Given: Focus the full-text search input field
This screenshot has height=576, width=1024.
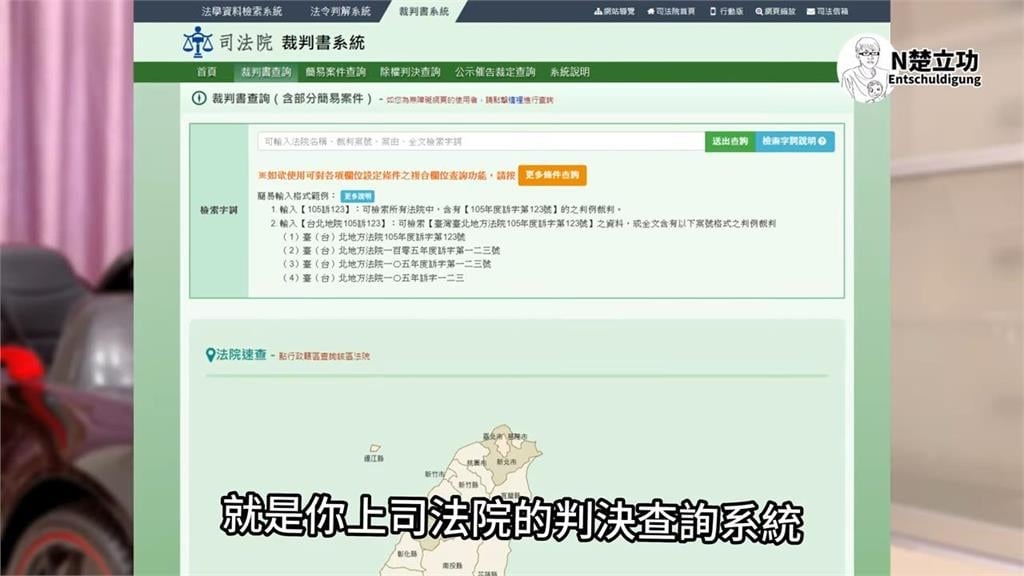Looking at the screenshot, I should pos(481,142).
